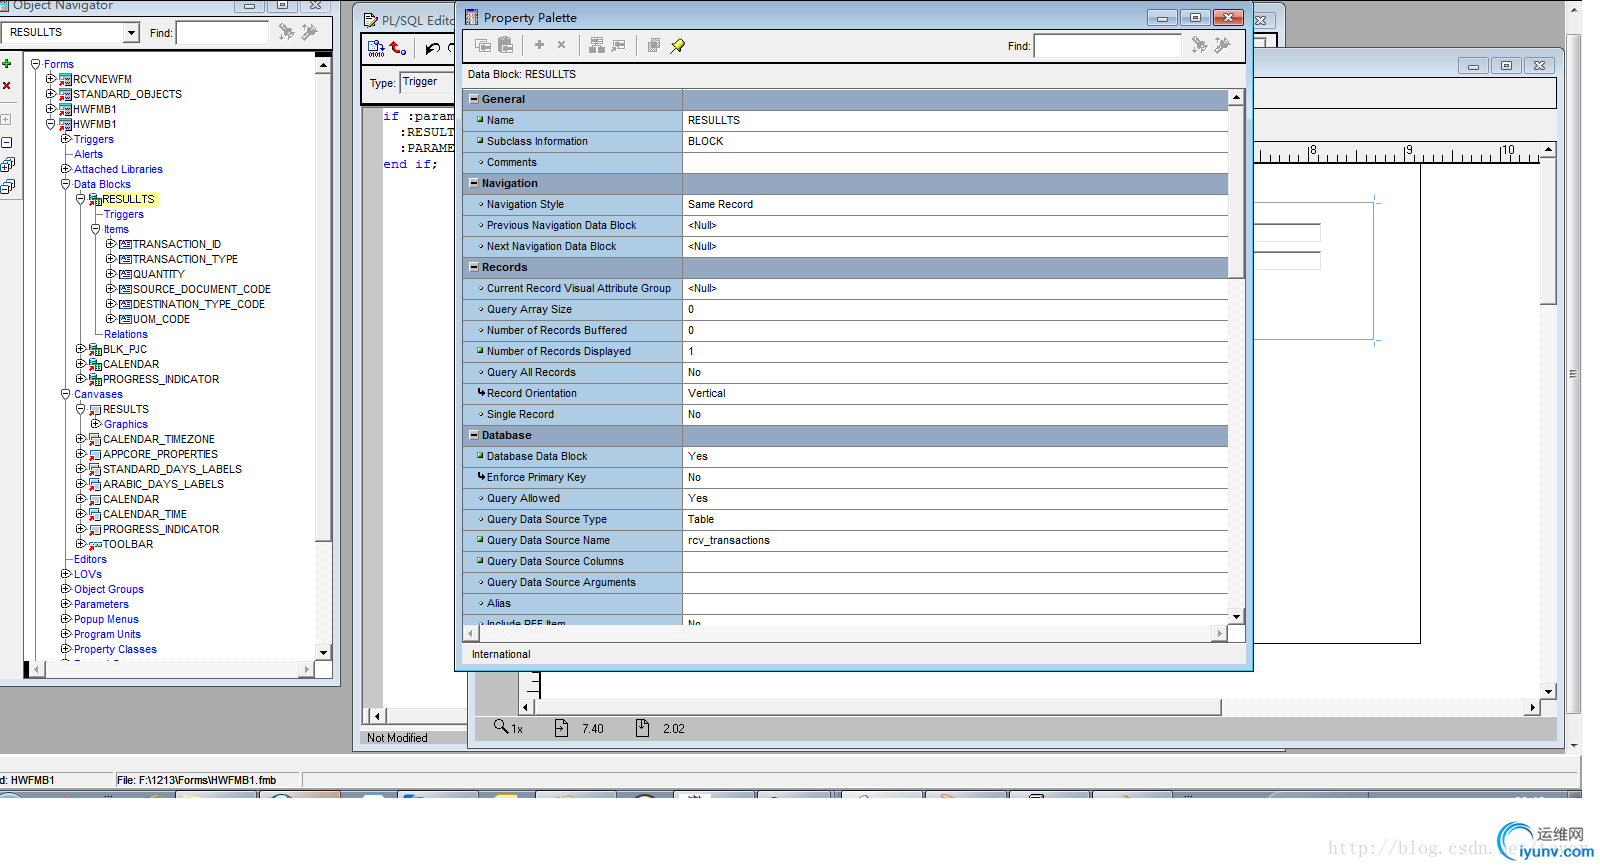Expand the LOVs node

click(x=65, y=574)
